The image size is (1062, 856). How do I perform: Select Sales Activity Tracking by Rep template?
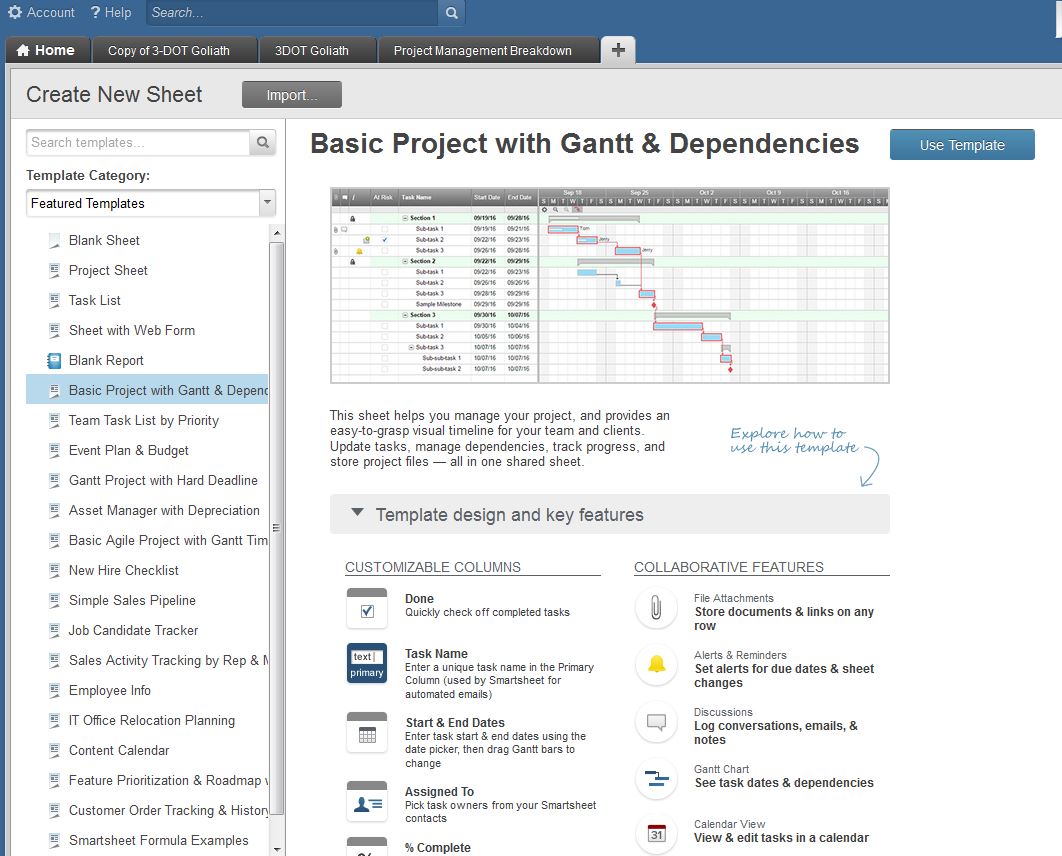click(x=147, y=660)
